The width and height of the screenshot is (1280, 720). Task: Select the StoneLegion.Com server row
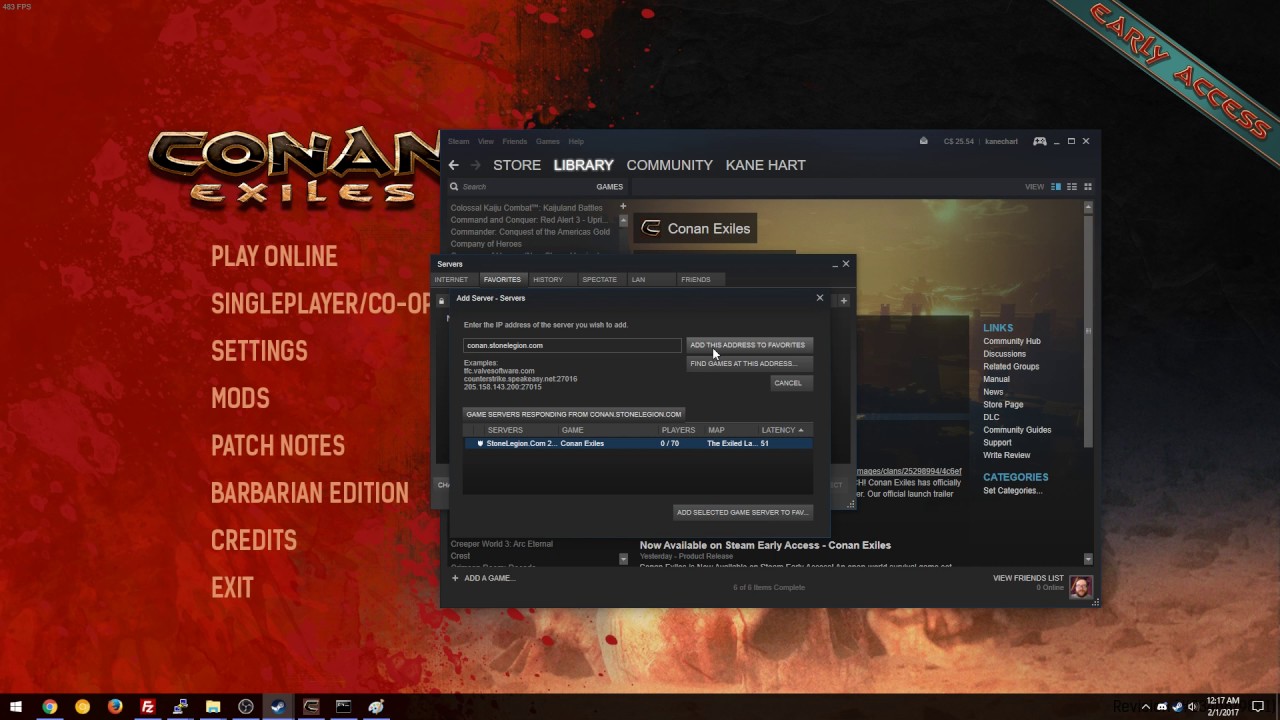(x=638, y=443)
